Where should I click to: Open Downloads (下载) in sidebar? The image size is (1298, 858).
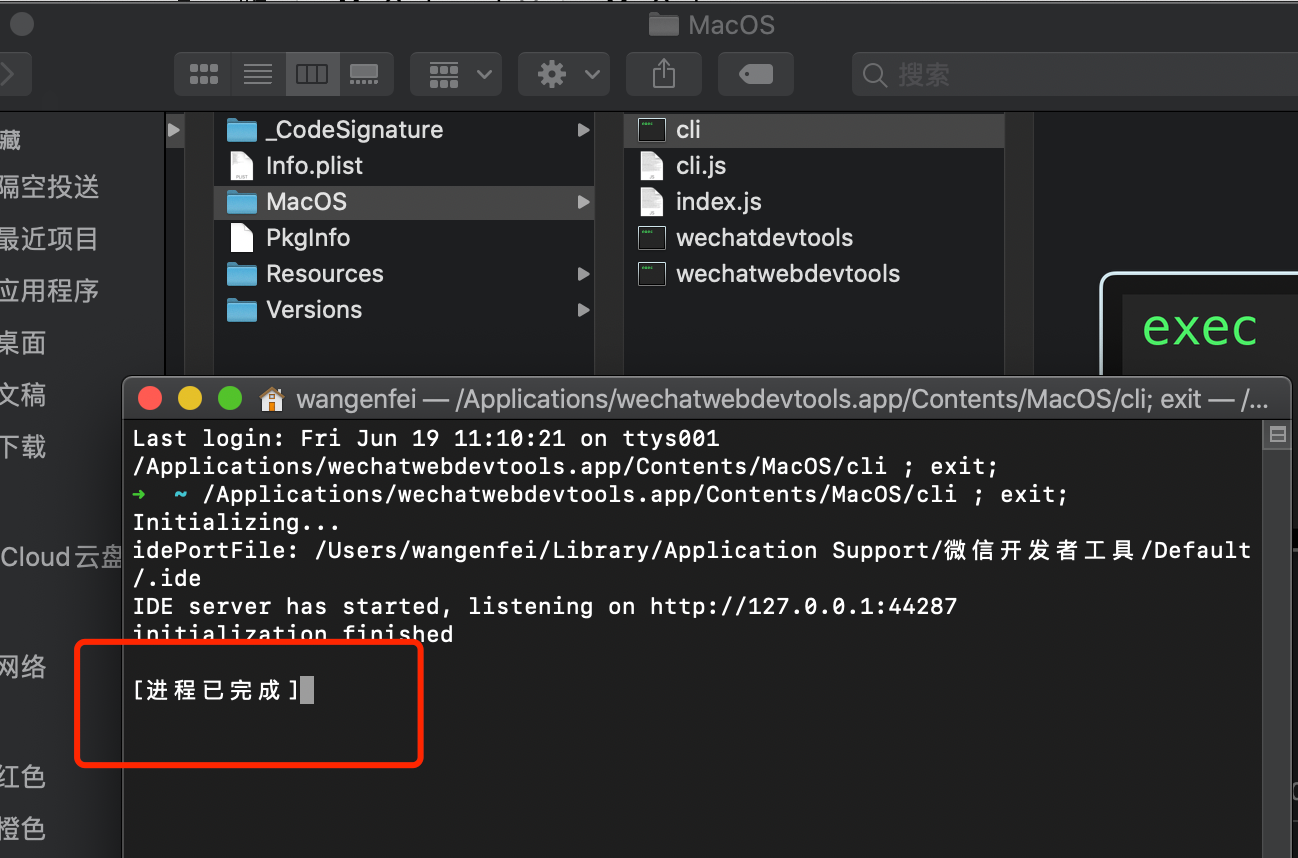pos(23,447)
